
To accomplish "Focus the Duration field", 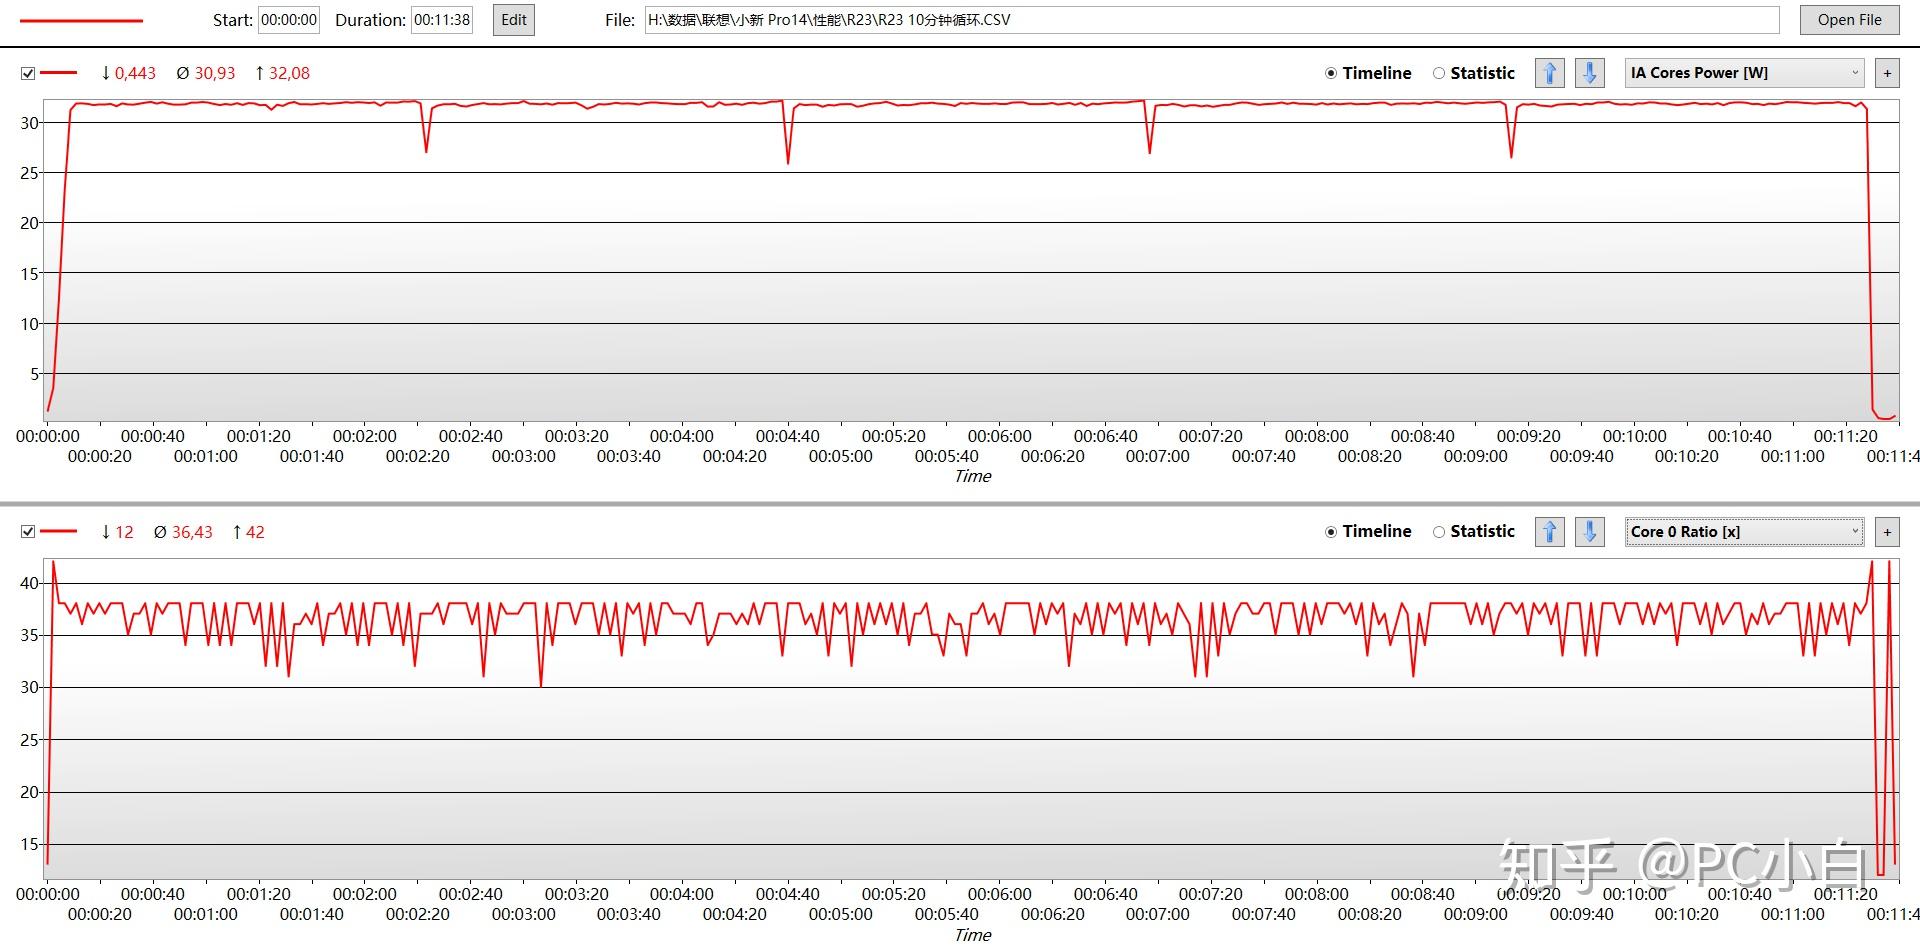I will (442, 20).
